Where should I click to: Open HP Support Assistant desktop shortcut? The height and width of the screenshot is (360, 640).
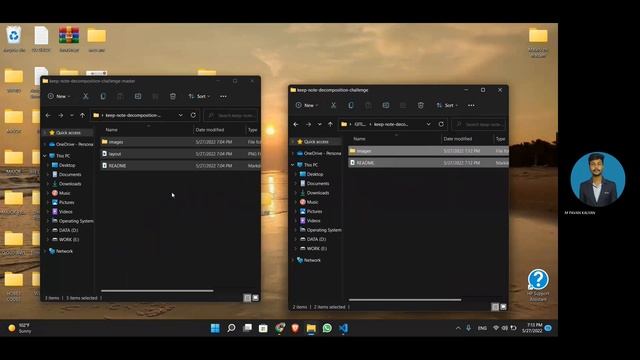pyautogui.click(x=538, y=285)
